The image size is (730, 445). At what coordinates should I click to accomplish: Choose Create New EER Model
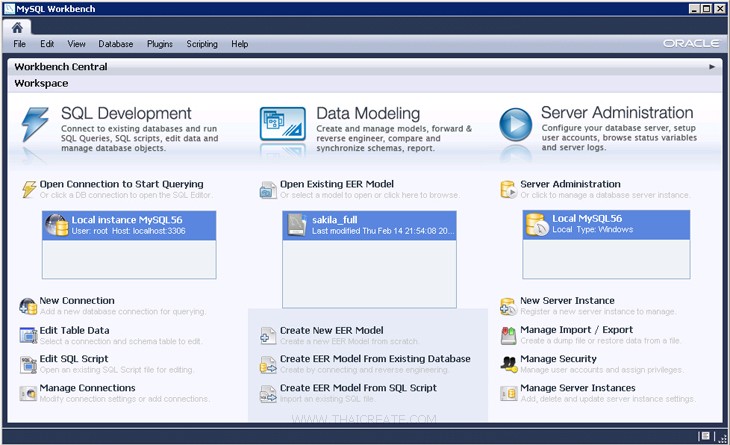pyautogui.click(x=331, y=330)
